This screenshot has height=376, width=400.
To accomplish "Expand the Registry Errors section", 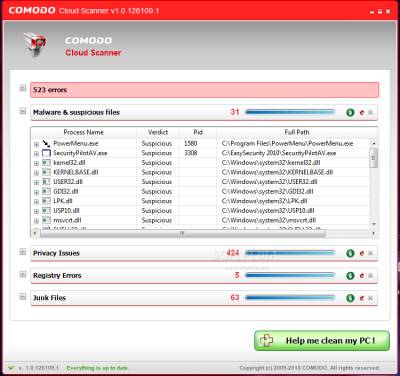I will pyautogui.click(x=22, y=274).
